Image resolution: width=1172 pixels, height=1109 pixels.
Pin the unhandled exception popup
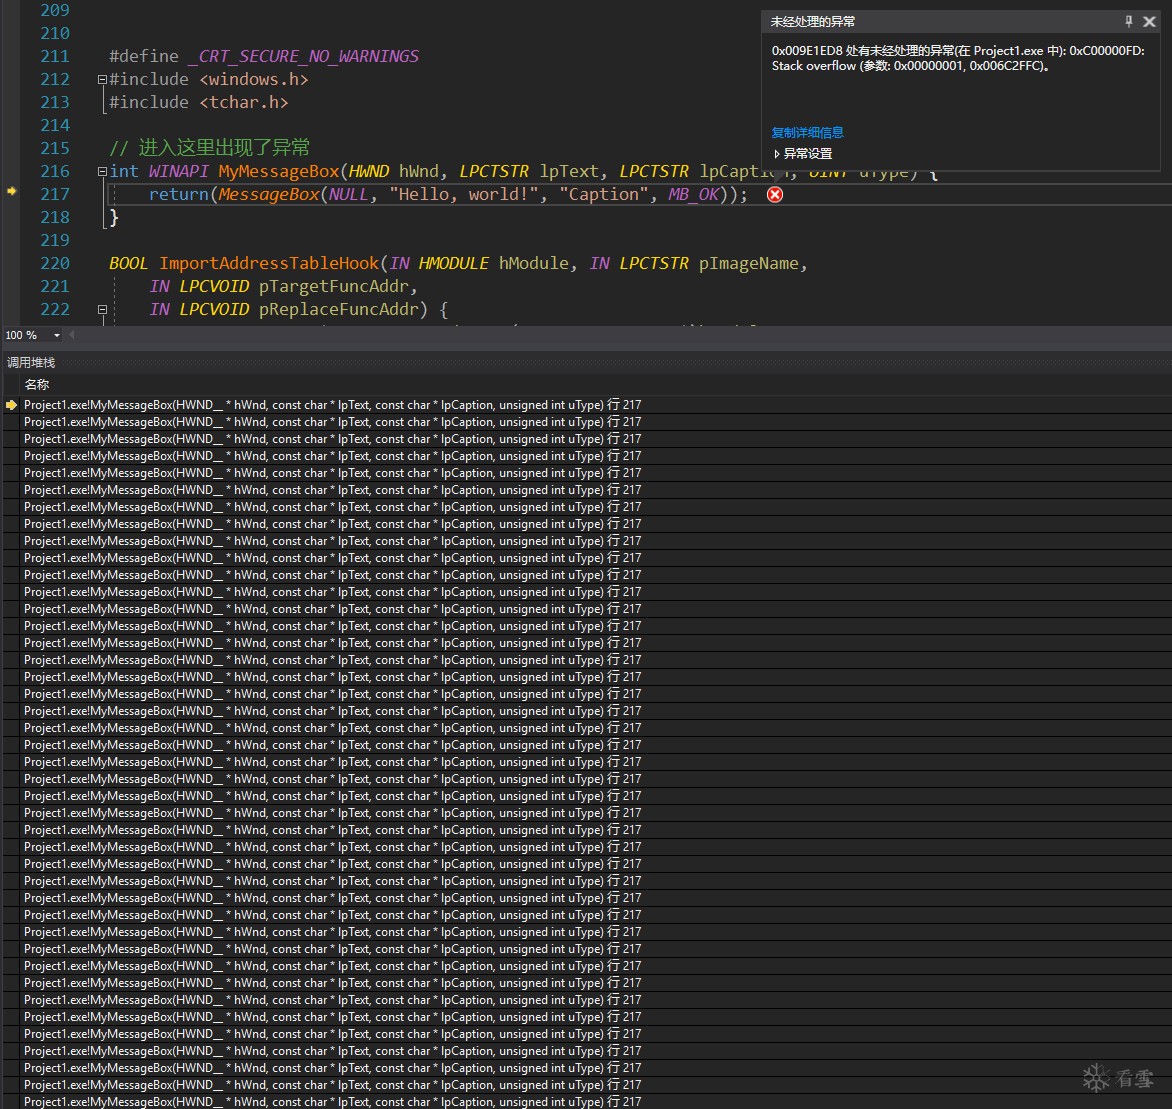click(1129, 21)
